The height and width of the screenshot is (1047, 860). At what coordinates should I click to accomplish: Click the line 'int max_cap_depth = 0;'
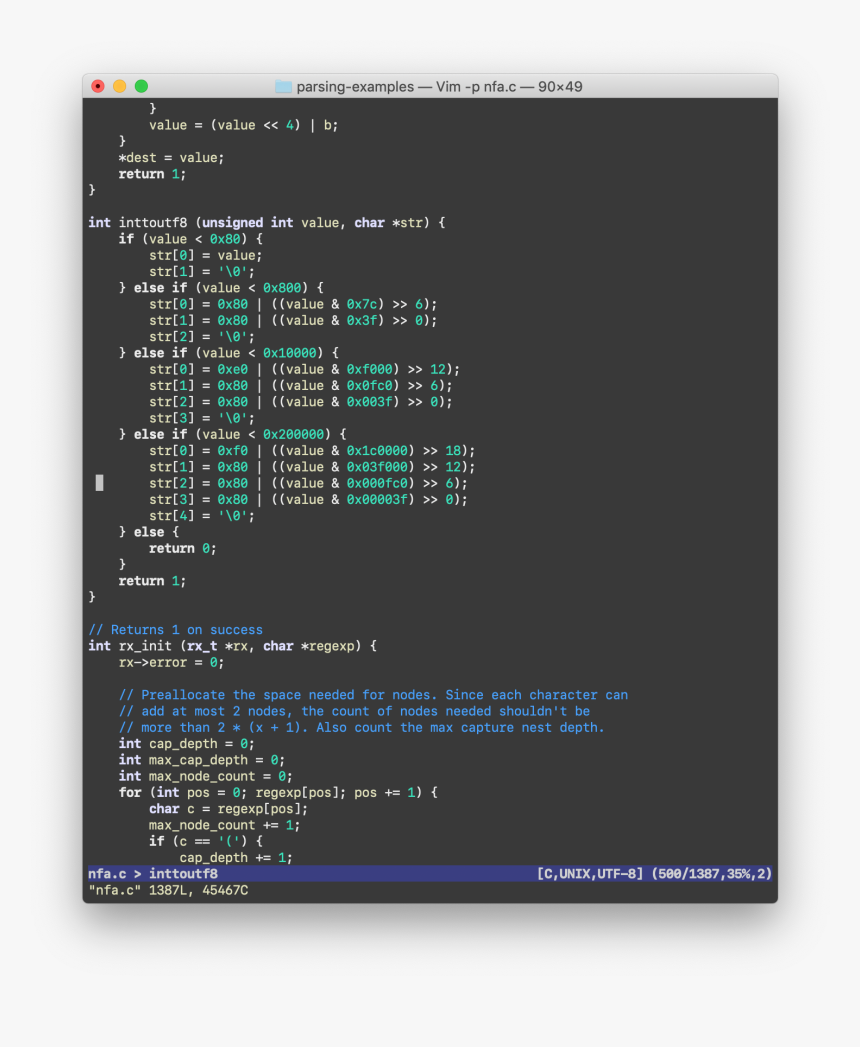202,760
